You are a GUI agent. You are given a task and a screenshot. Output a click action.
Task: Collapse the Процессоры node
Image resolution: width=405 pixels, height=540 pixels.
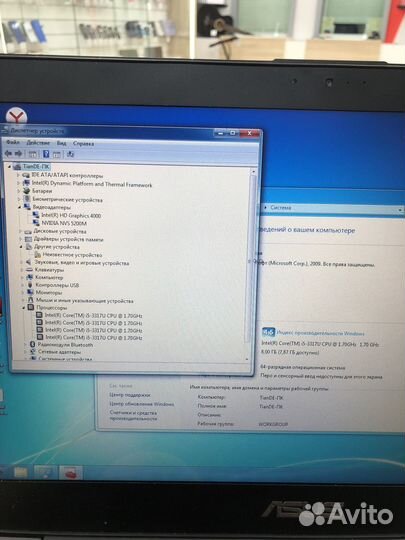click(23, 308)
